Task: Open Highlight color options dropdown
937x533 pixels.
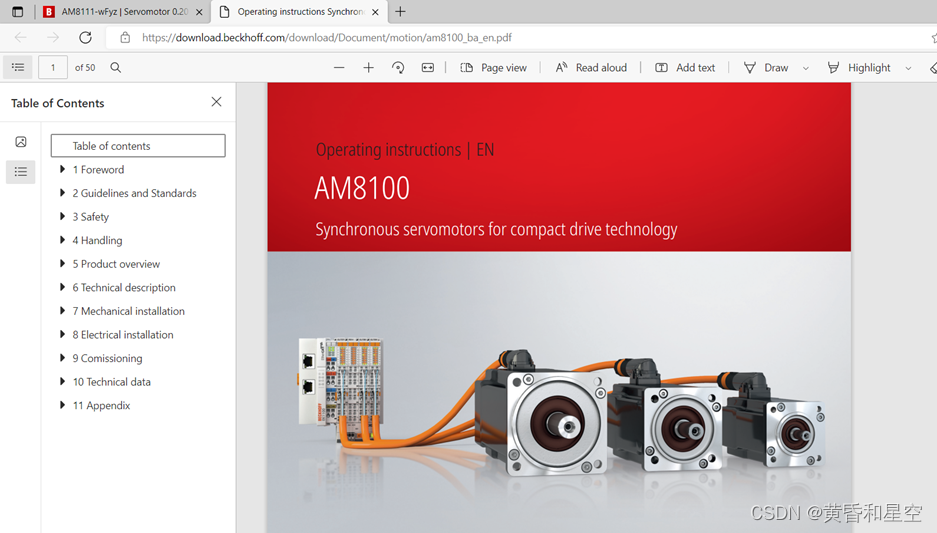Action: coord(908,68)
